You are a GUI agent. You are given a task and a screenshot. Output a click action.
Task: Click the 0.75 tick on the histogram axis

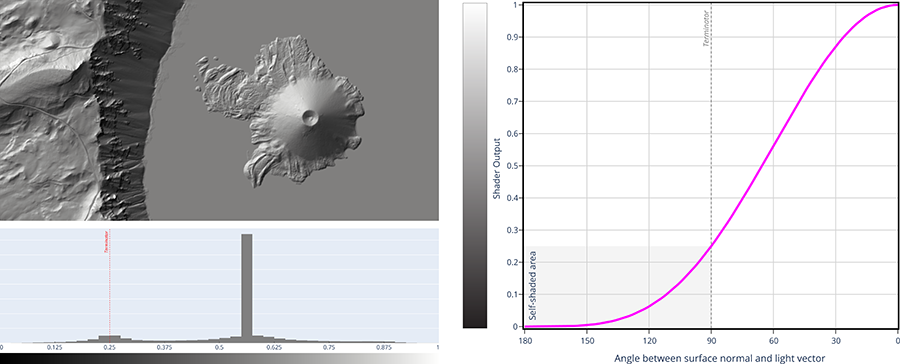[328, 347]
